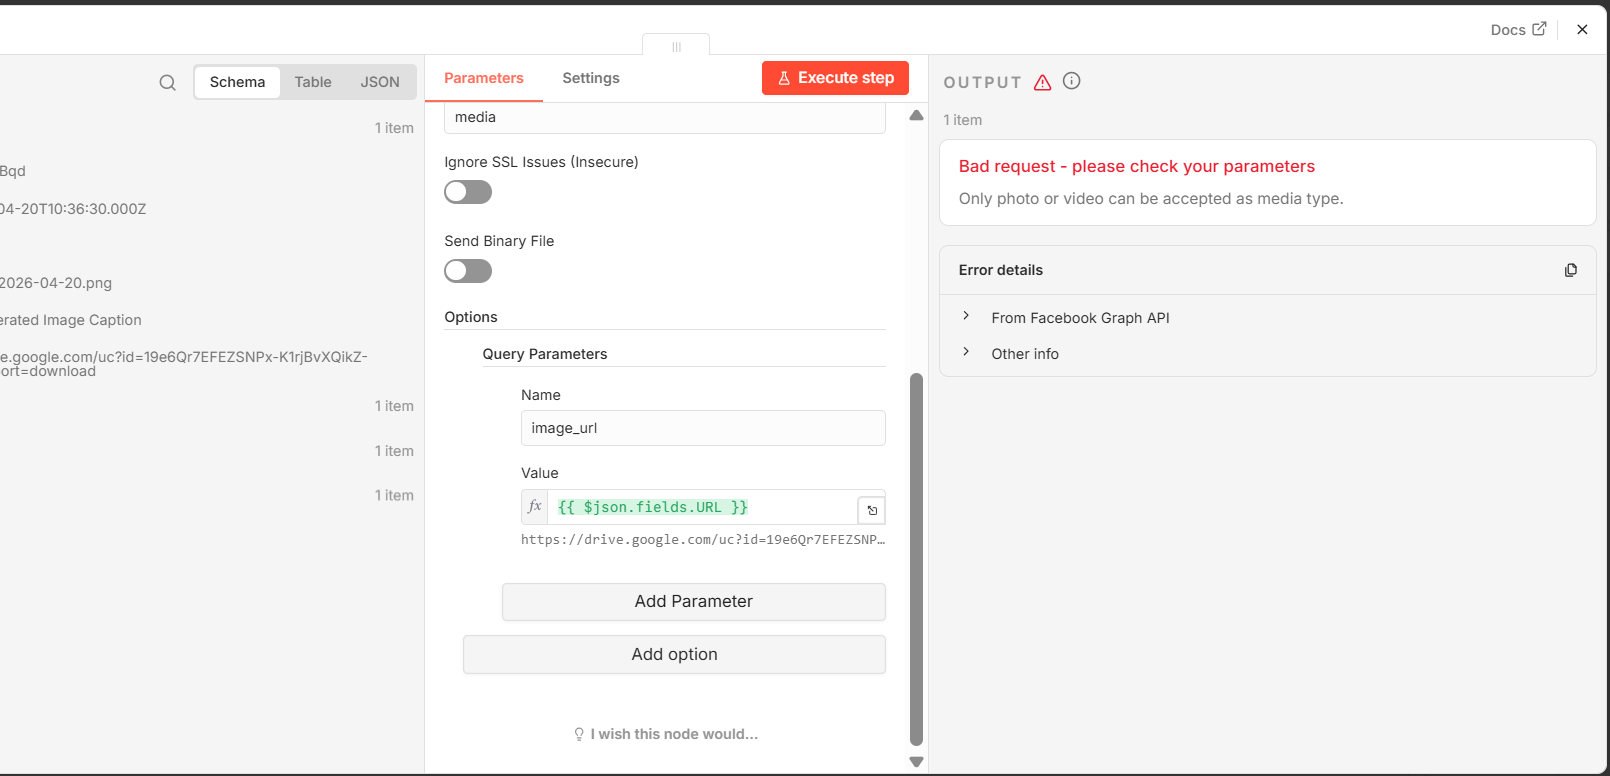Screen dimensions: 1610x776
Task: Switch input view to Table
Action: tap(312, 82)
